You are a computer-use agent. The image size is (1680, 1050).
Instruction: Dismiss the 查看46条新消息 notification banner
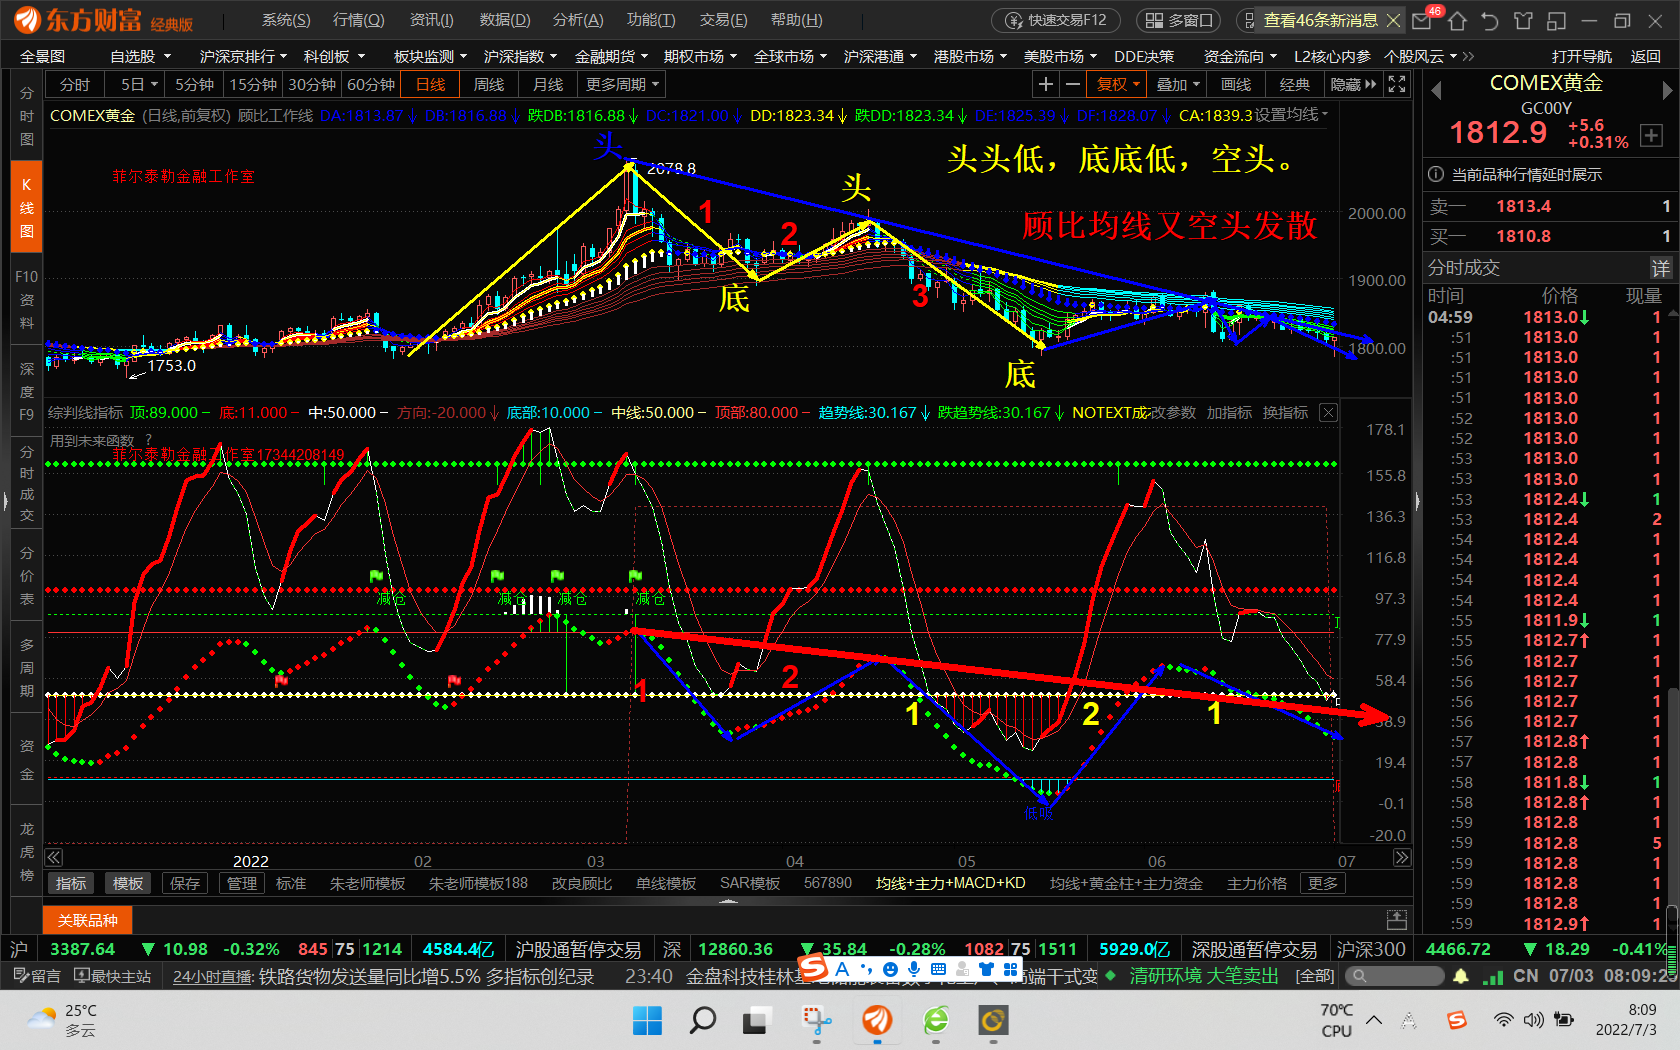(x=1394, y=20)
